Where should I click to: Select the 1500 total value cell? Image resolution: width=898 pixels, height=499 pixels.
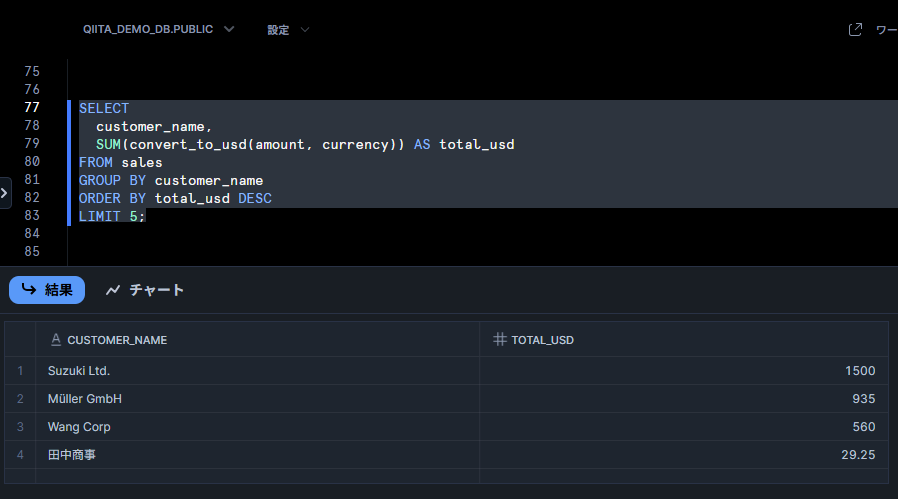click(684, 371)
